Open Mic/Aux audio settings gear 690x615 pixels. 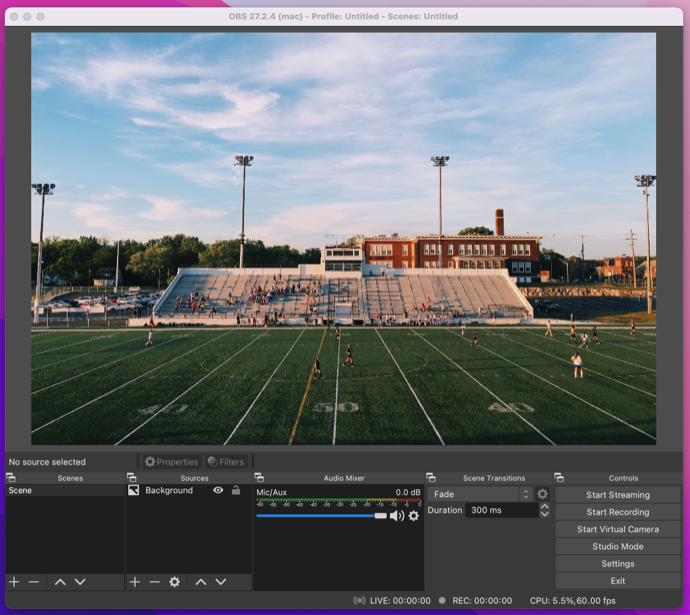(413, 516)
